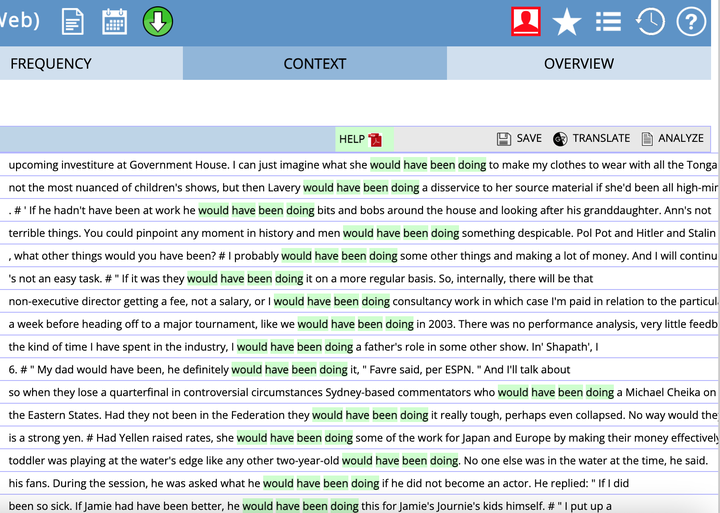This screenshot has width=720, height=513.
Task: Click the green download arrow icon
Action: click(158, 21)
